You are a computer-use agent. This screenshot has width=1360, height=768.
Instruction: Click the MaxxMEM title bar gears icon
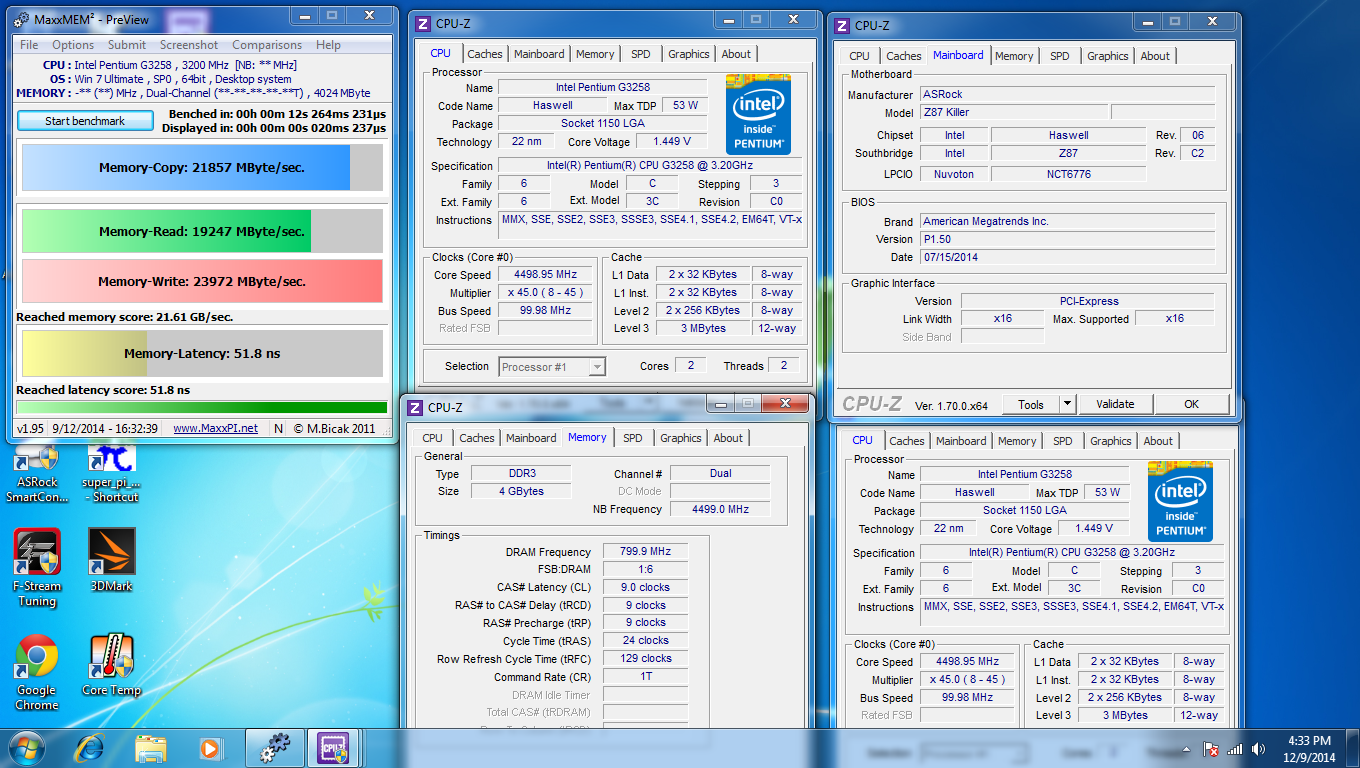[x=22, y=18]
